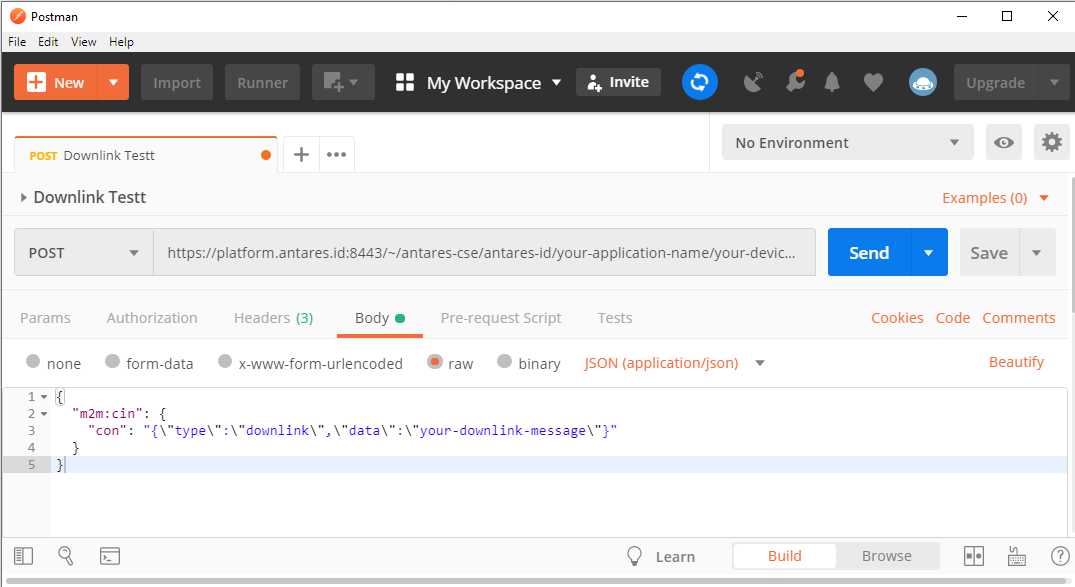This screenshot has height=587, width=1075.
Task: Expand the POST method dropdown
Action: coord(84,253)
